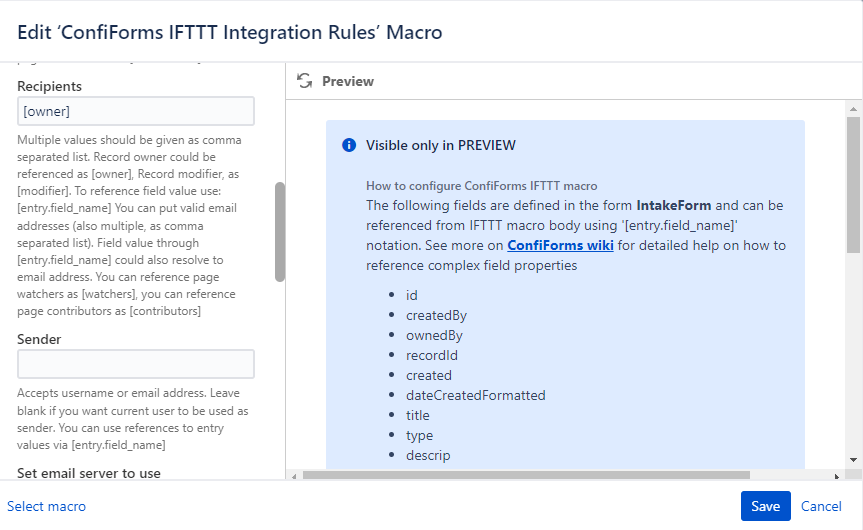Click the 'type' field list item
Image resolution: width=863 pixels, height=530 pixels.
[419, 436]
